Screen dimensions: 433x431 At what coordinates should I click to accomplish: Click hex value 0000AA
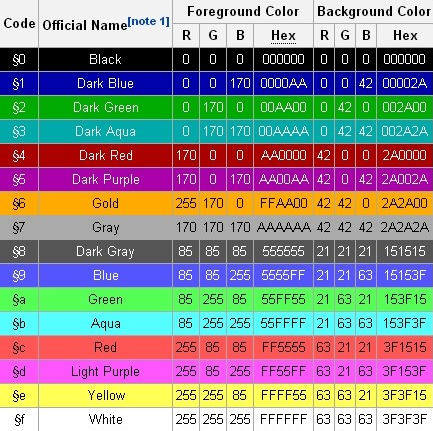[x=283, y=83]
